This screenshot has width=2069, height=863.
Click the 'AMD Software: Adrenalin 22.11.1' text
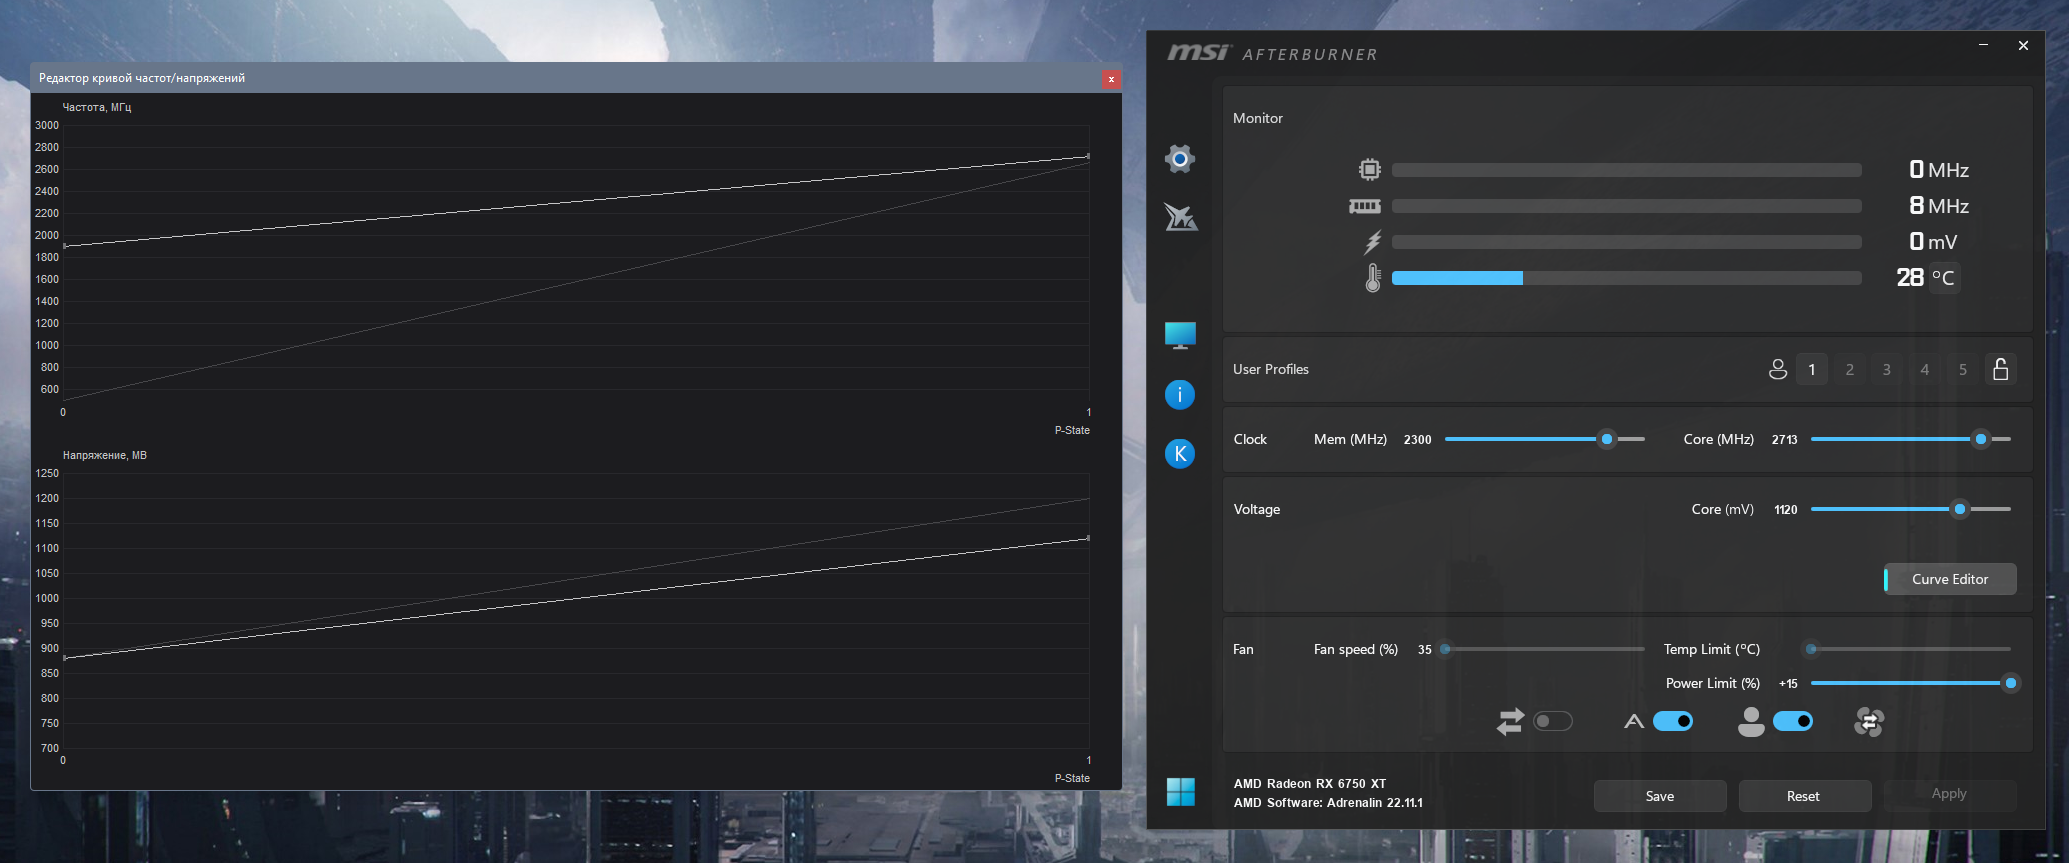(1328, 803)
